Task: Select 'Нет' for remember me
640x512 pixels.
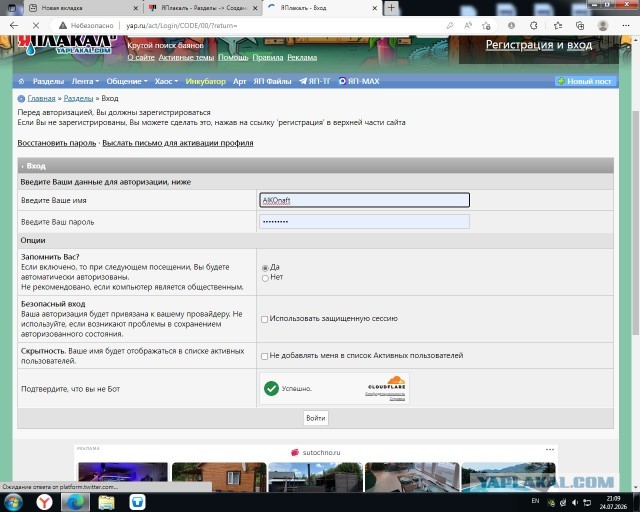Action: pyautogui.click(x=265, y=278)
